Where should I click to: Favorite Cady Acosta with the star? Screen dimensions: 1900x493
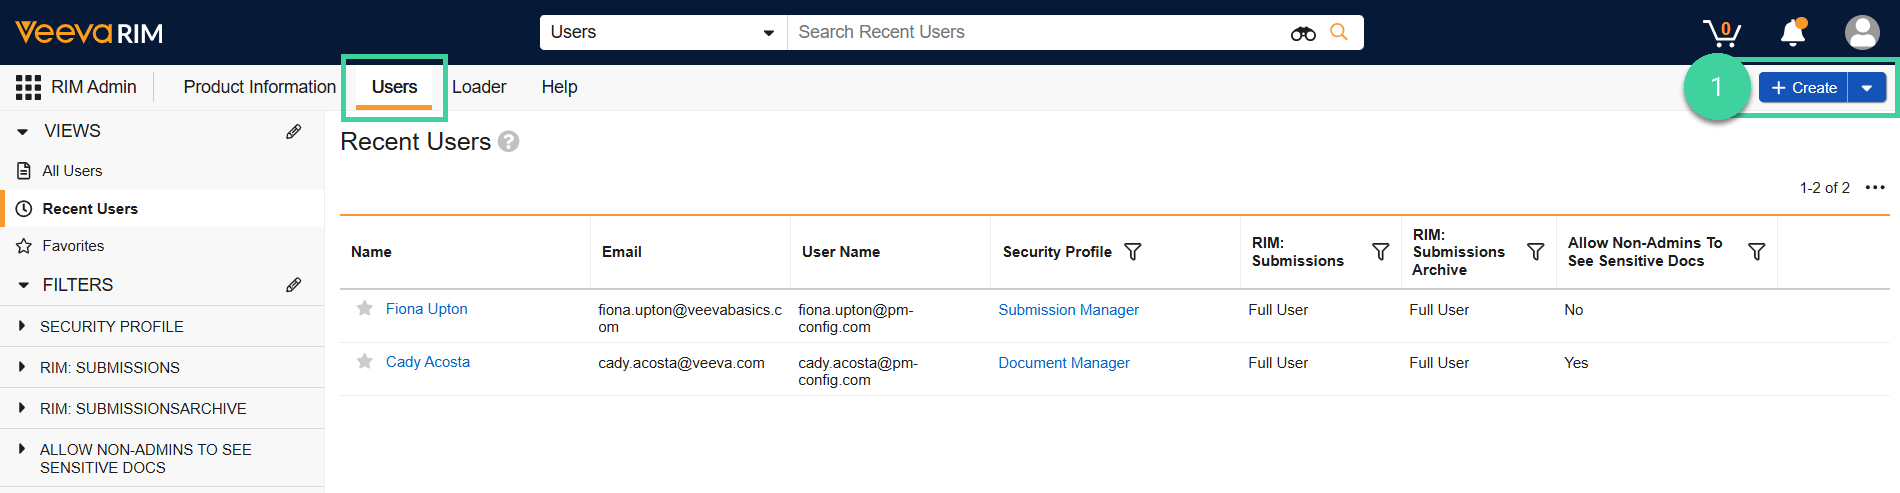coord(365,361)
